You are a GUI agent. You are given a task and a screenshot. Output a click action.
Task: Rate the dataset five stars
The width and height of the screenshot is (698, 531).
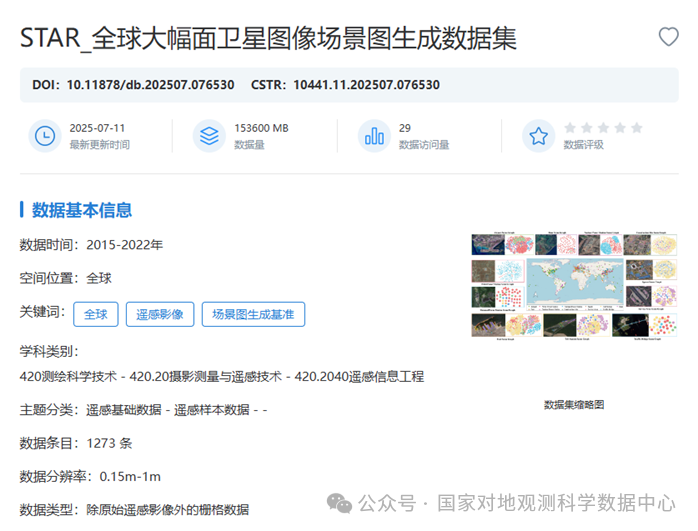636,128
